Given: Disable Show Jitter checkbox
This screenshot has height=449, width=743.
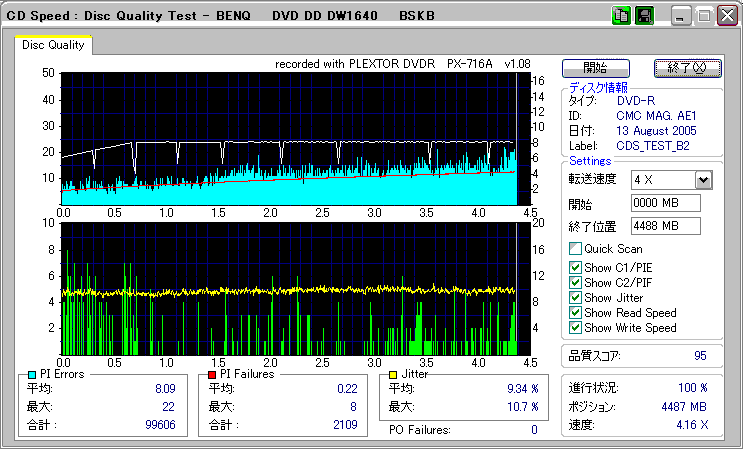Looking at the screenshot, I should [x=575, y=298].
